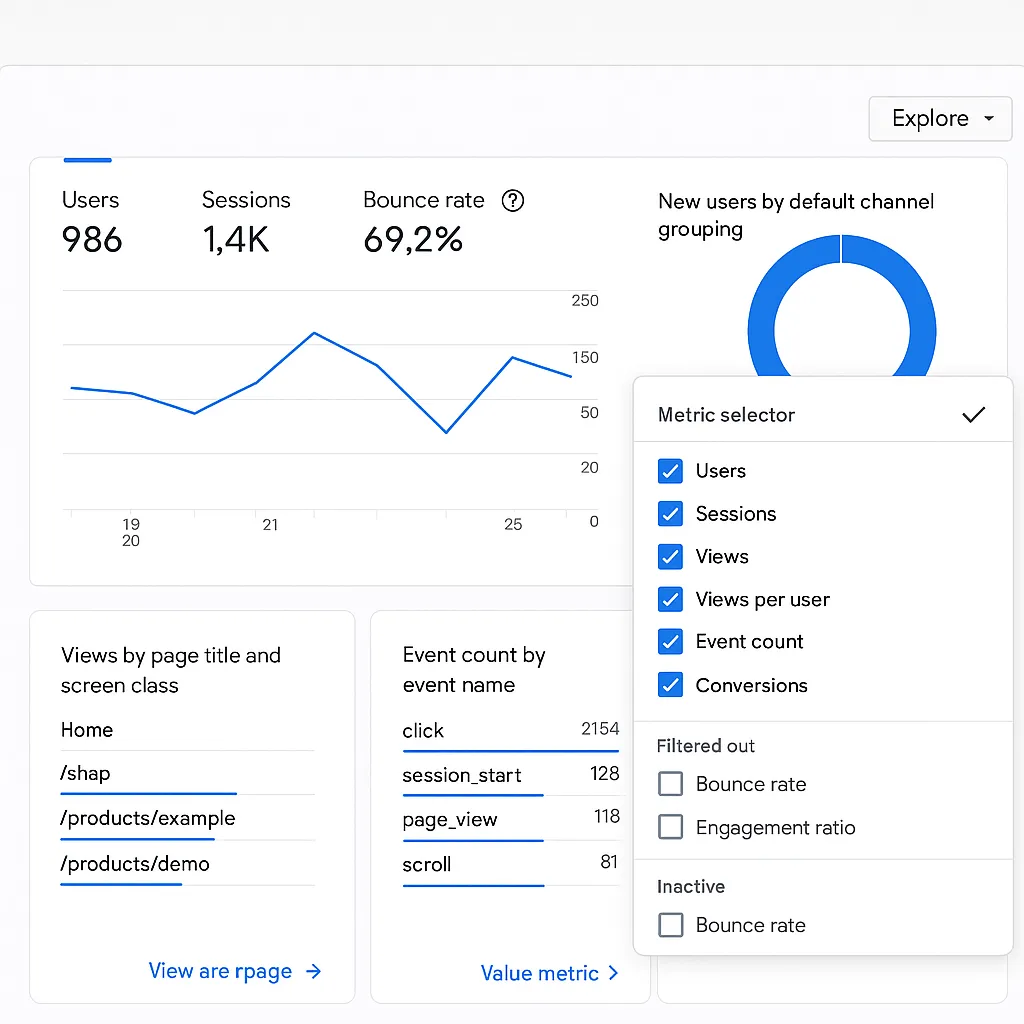Uncheck the Conversions metric checkbox
Screen dimensions: 1024x1024
coord(670,685)
